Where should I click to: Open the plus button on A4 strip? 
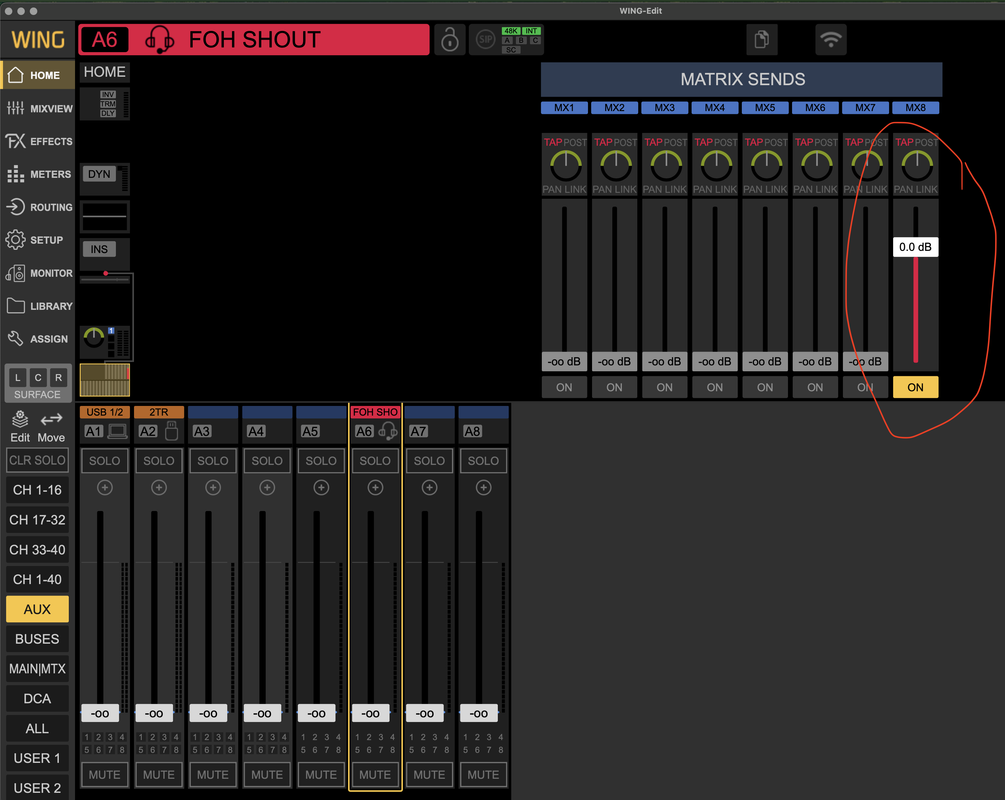pyautogui.click(x=267, y=488)
